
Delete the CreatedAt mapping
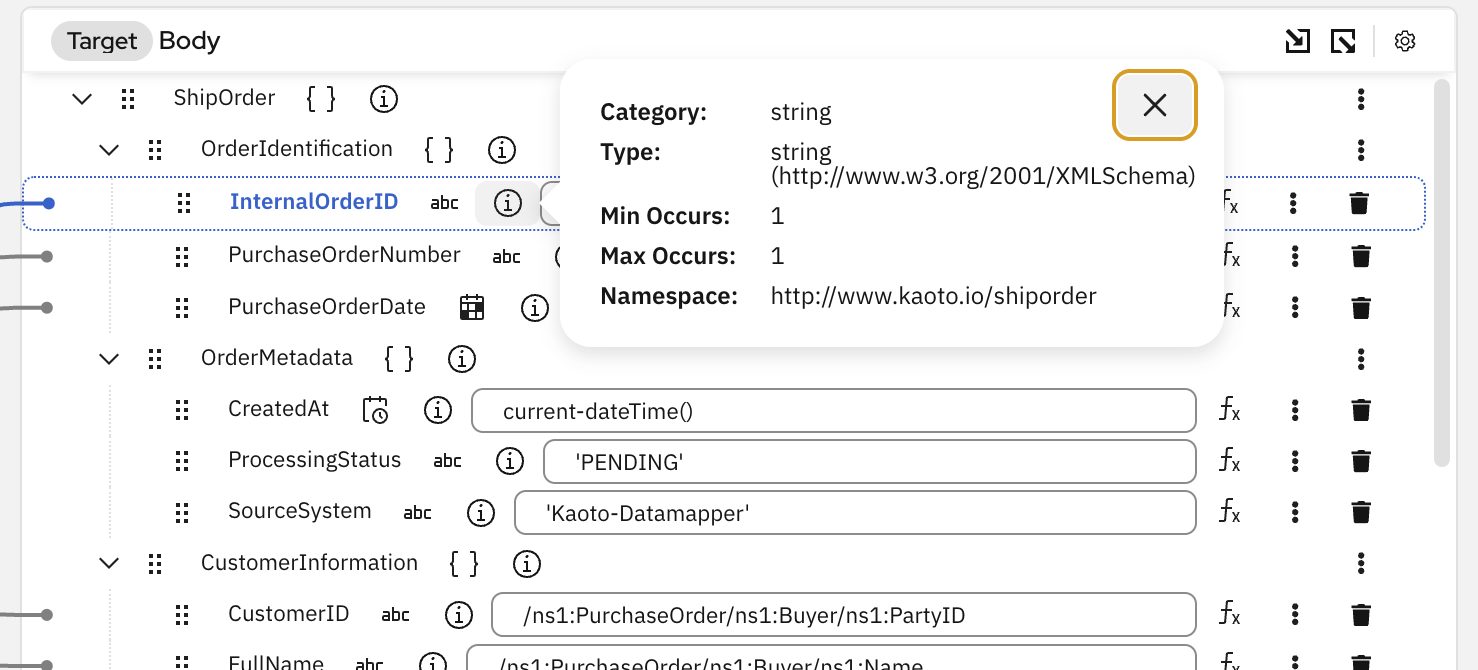pos(1361,409)
